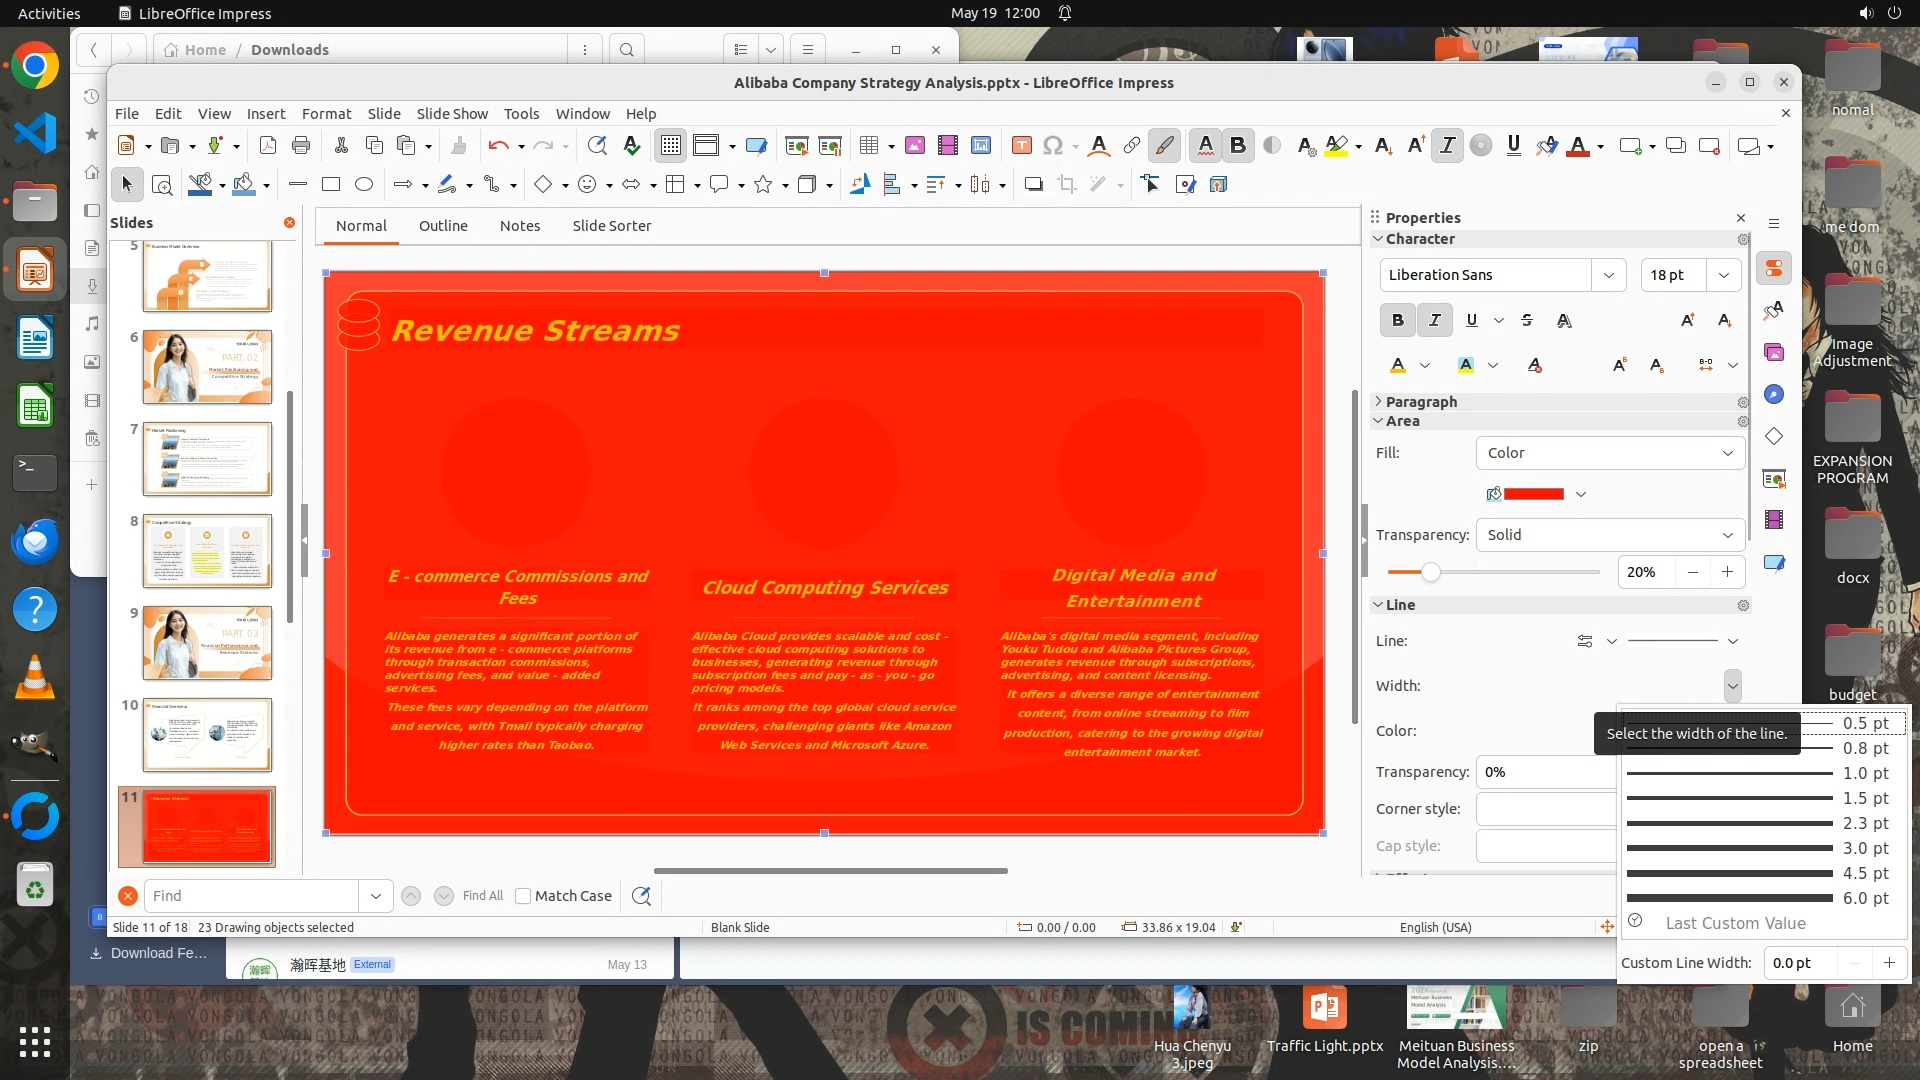Toggle Italic in the Character panel

coord(1435,320)
